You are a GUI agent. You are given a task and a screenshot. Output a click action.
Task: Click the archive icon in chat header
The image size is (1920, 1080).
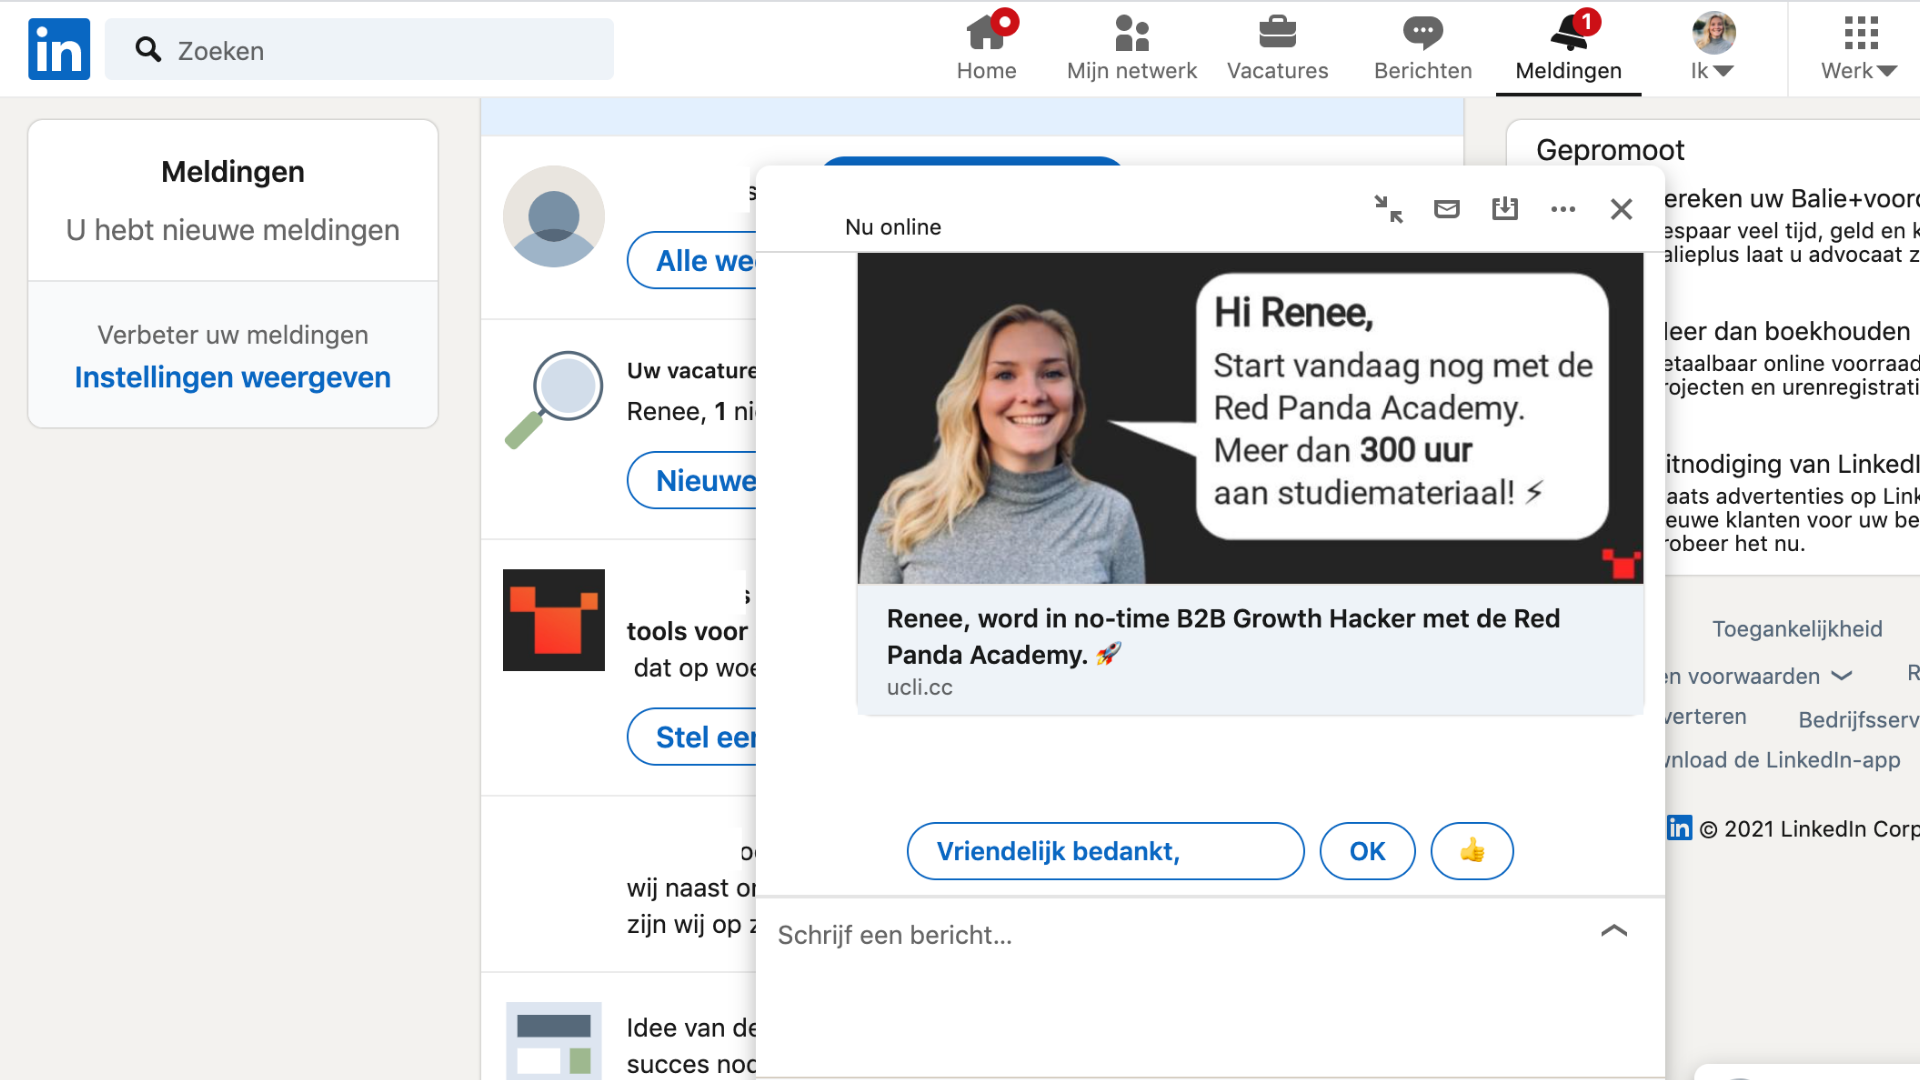click(1504, 209)
